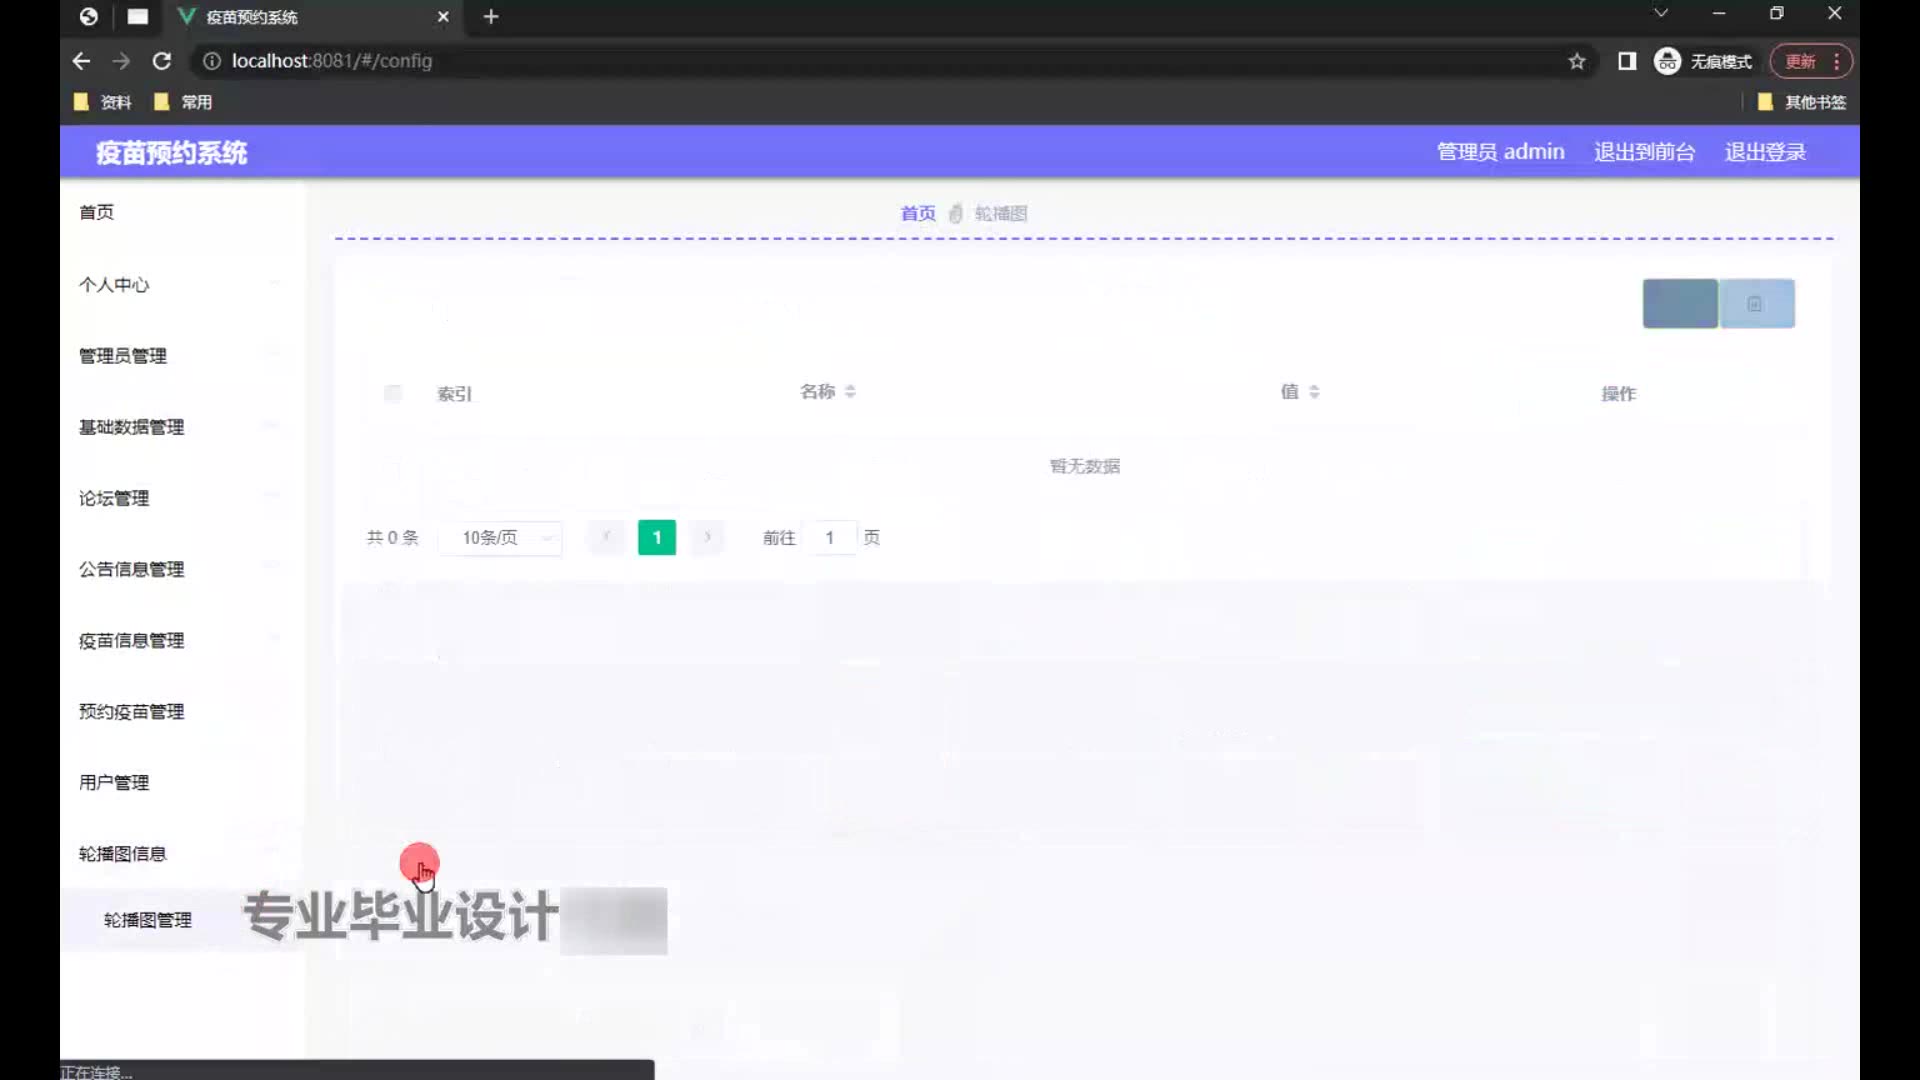This screenshot has height=1080, width=1920.
Task: Click the site info icon before localhost
Action: click(x=211, y=61)
